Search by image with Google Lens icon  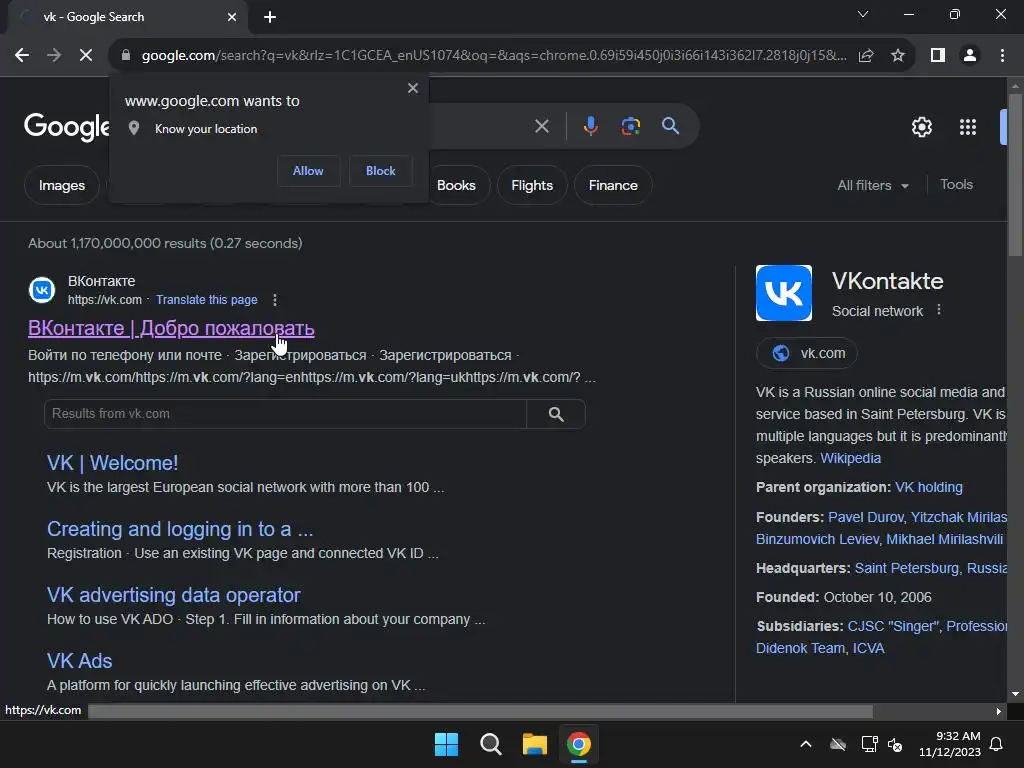[630, 126]
